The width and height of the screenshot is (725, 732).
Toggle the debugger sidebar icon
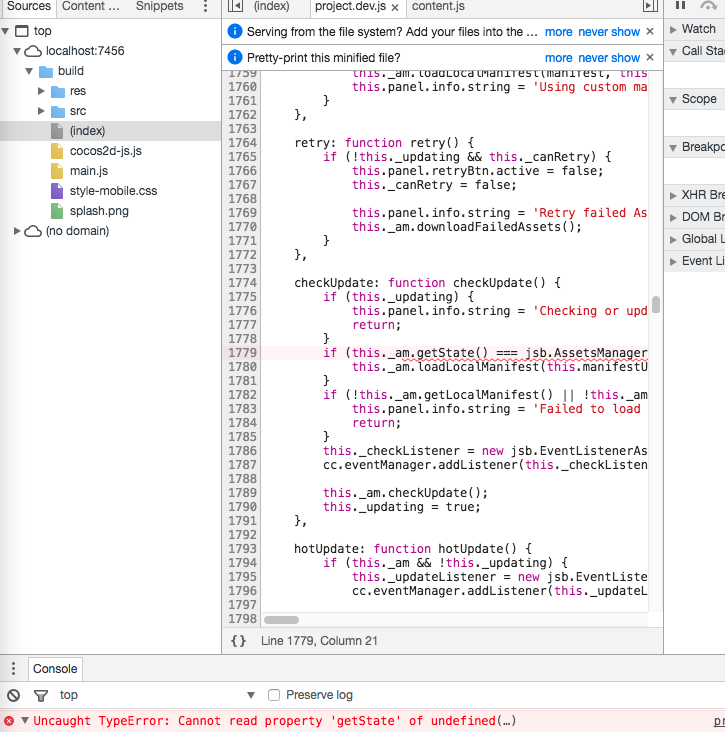coord(650,7)
